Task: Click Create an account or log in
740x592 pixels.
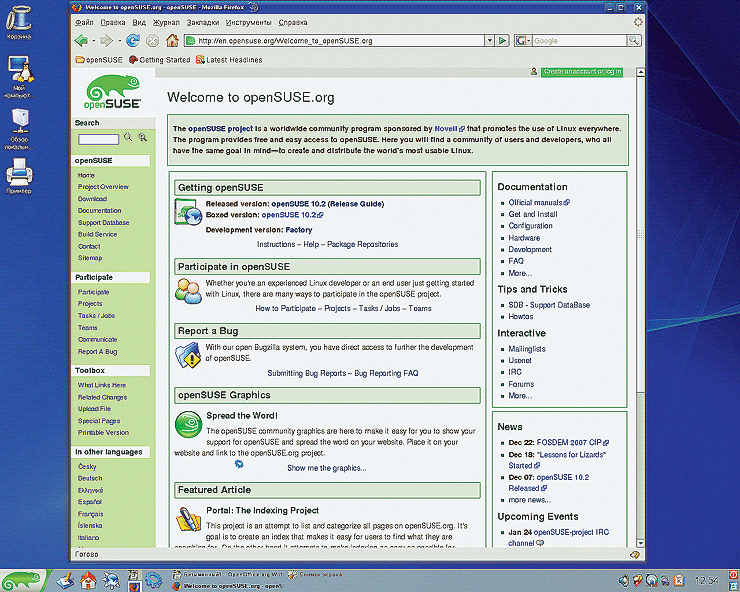Action: 582,72
